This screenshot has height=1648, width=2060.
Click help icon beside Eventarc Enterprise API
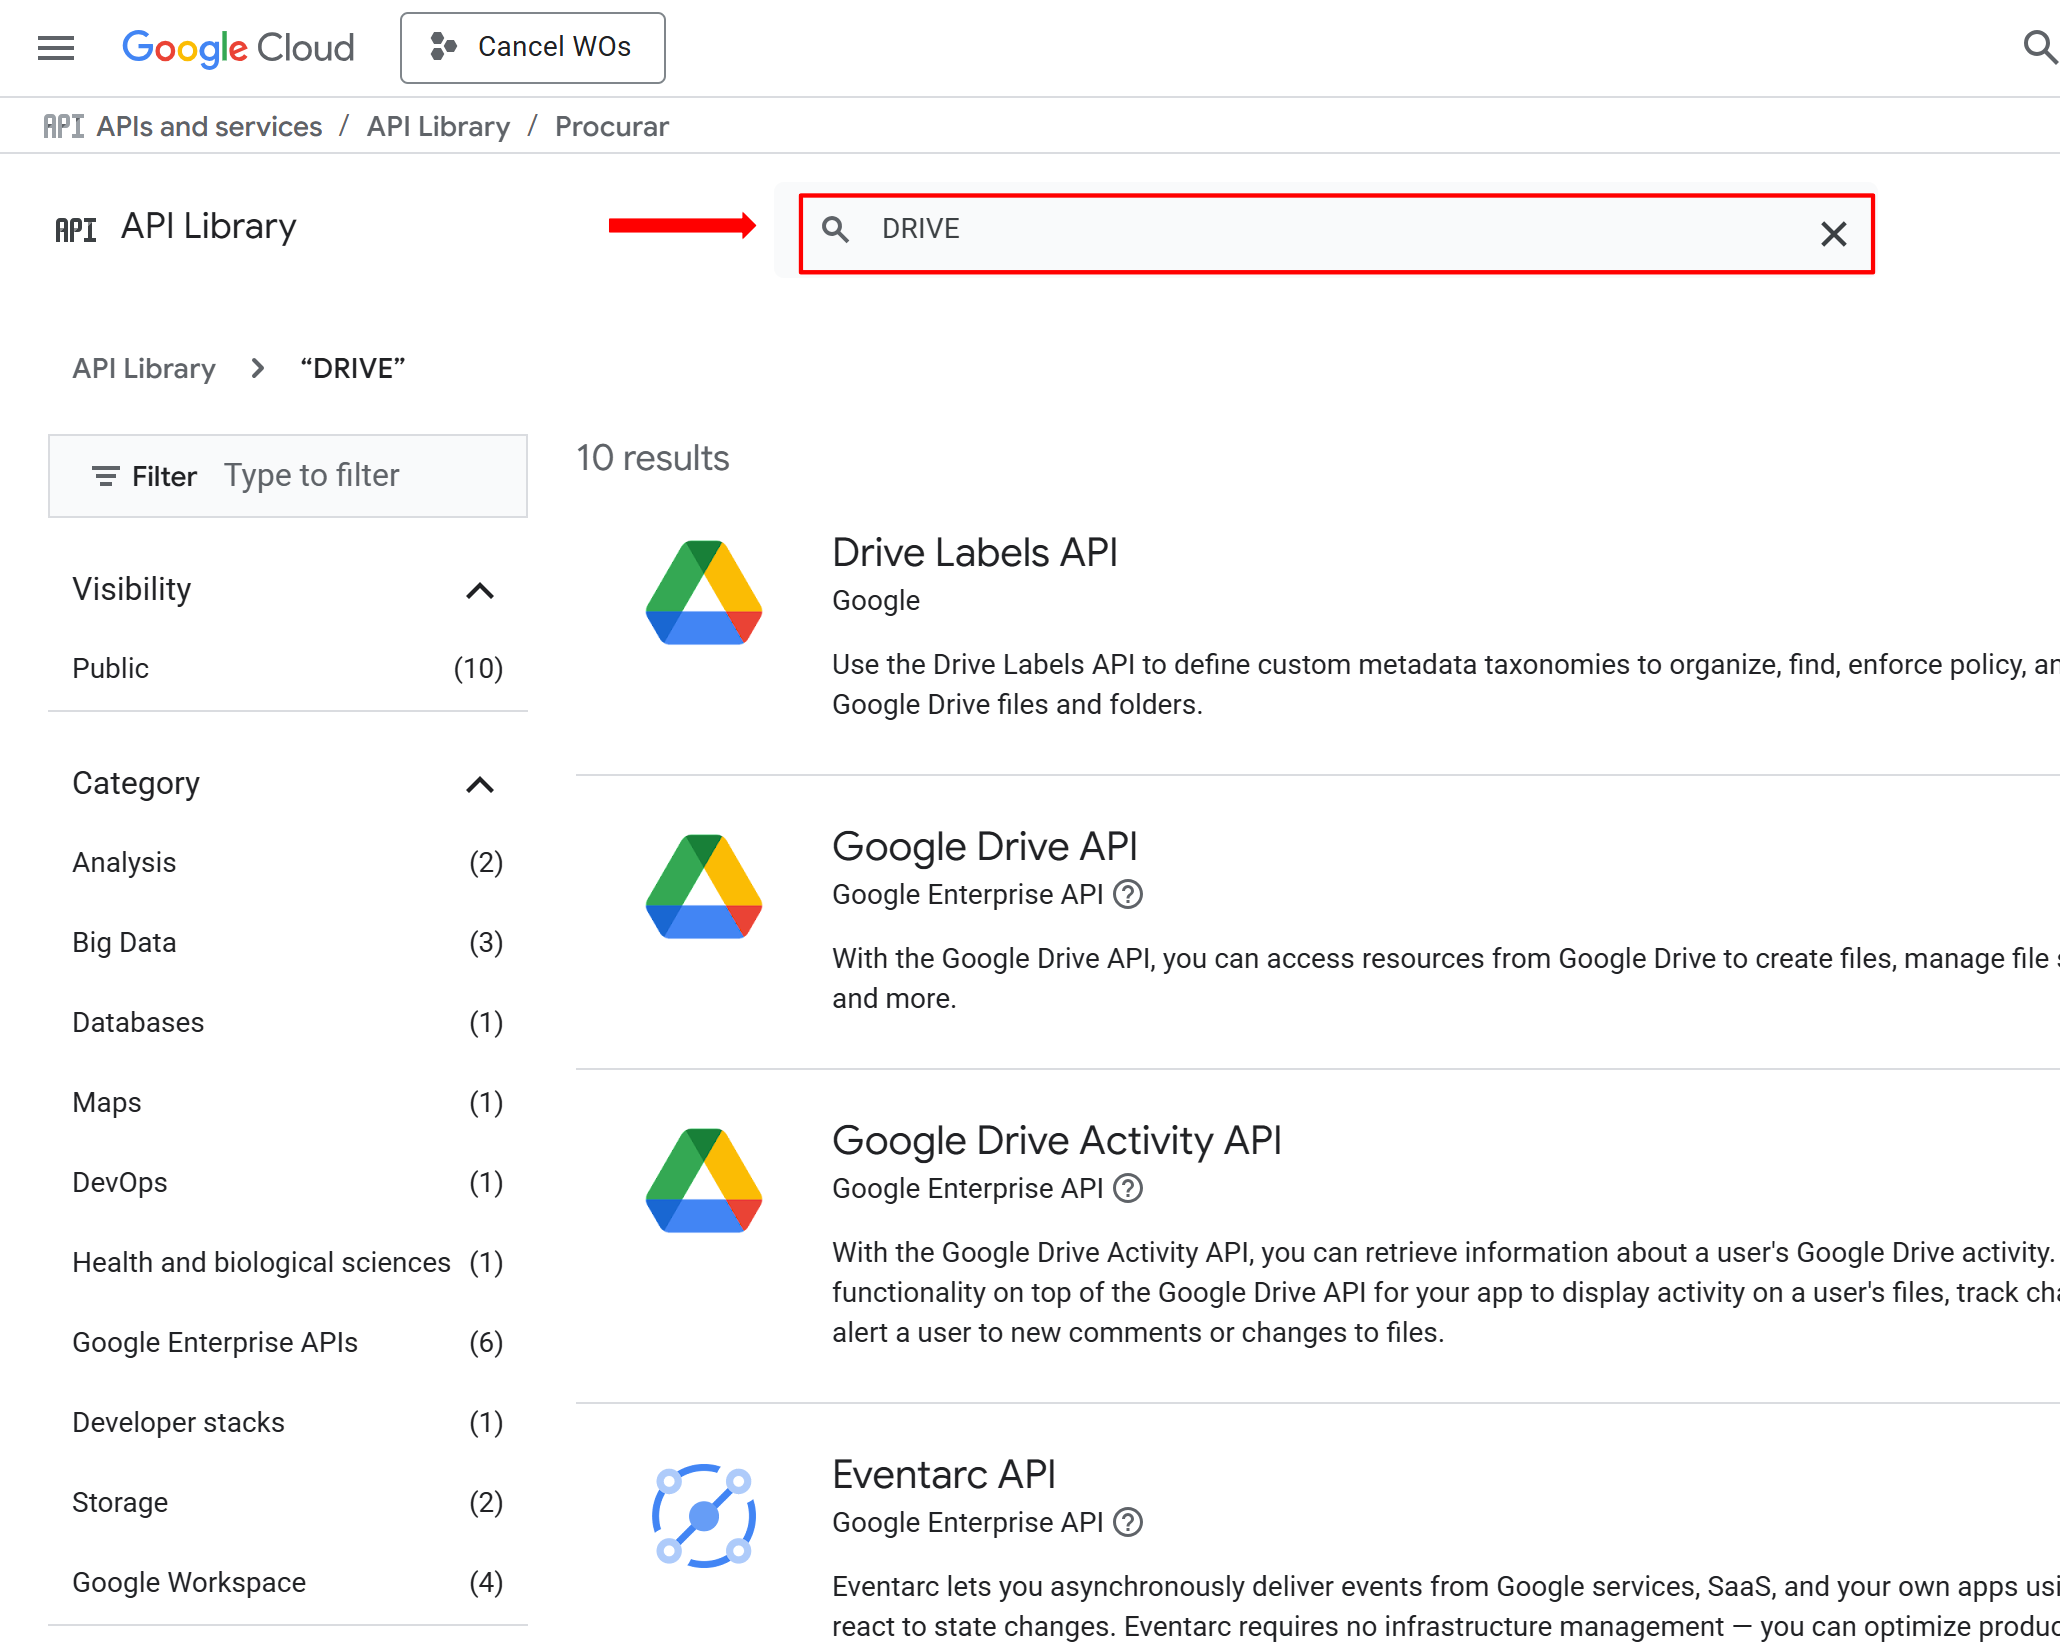pos(1128,1522)
